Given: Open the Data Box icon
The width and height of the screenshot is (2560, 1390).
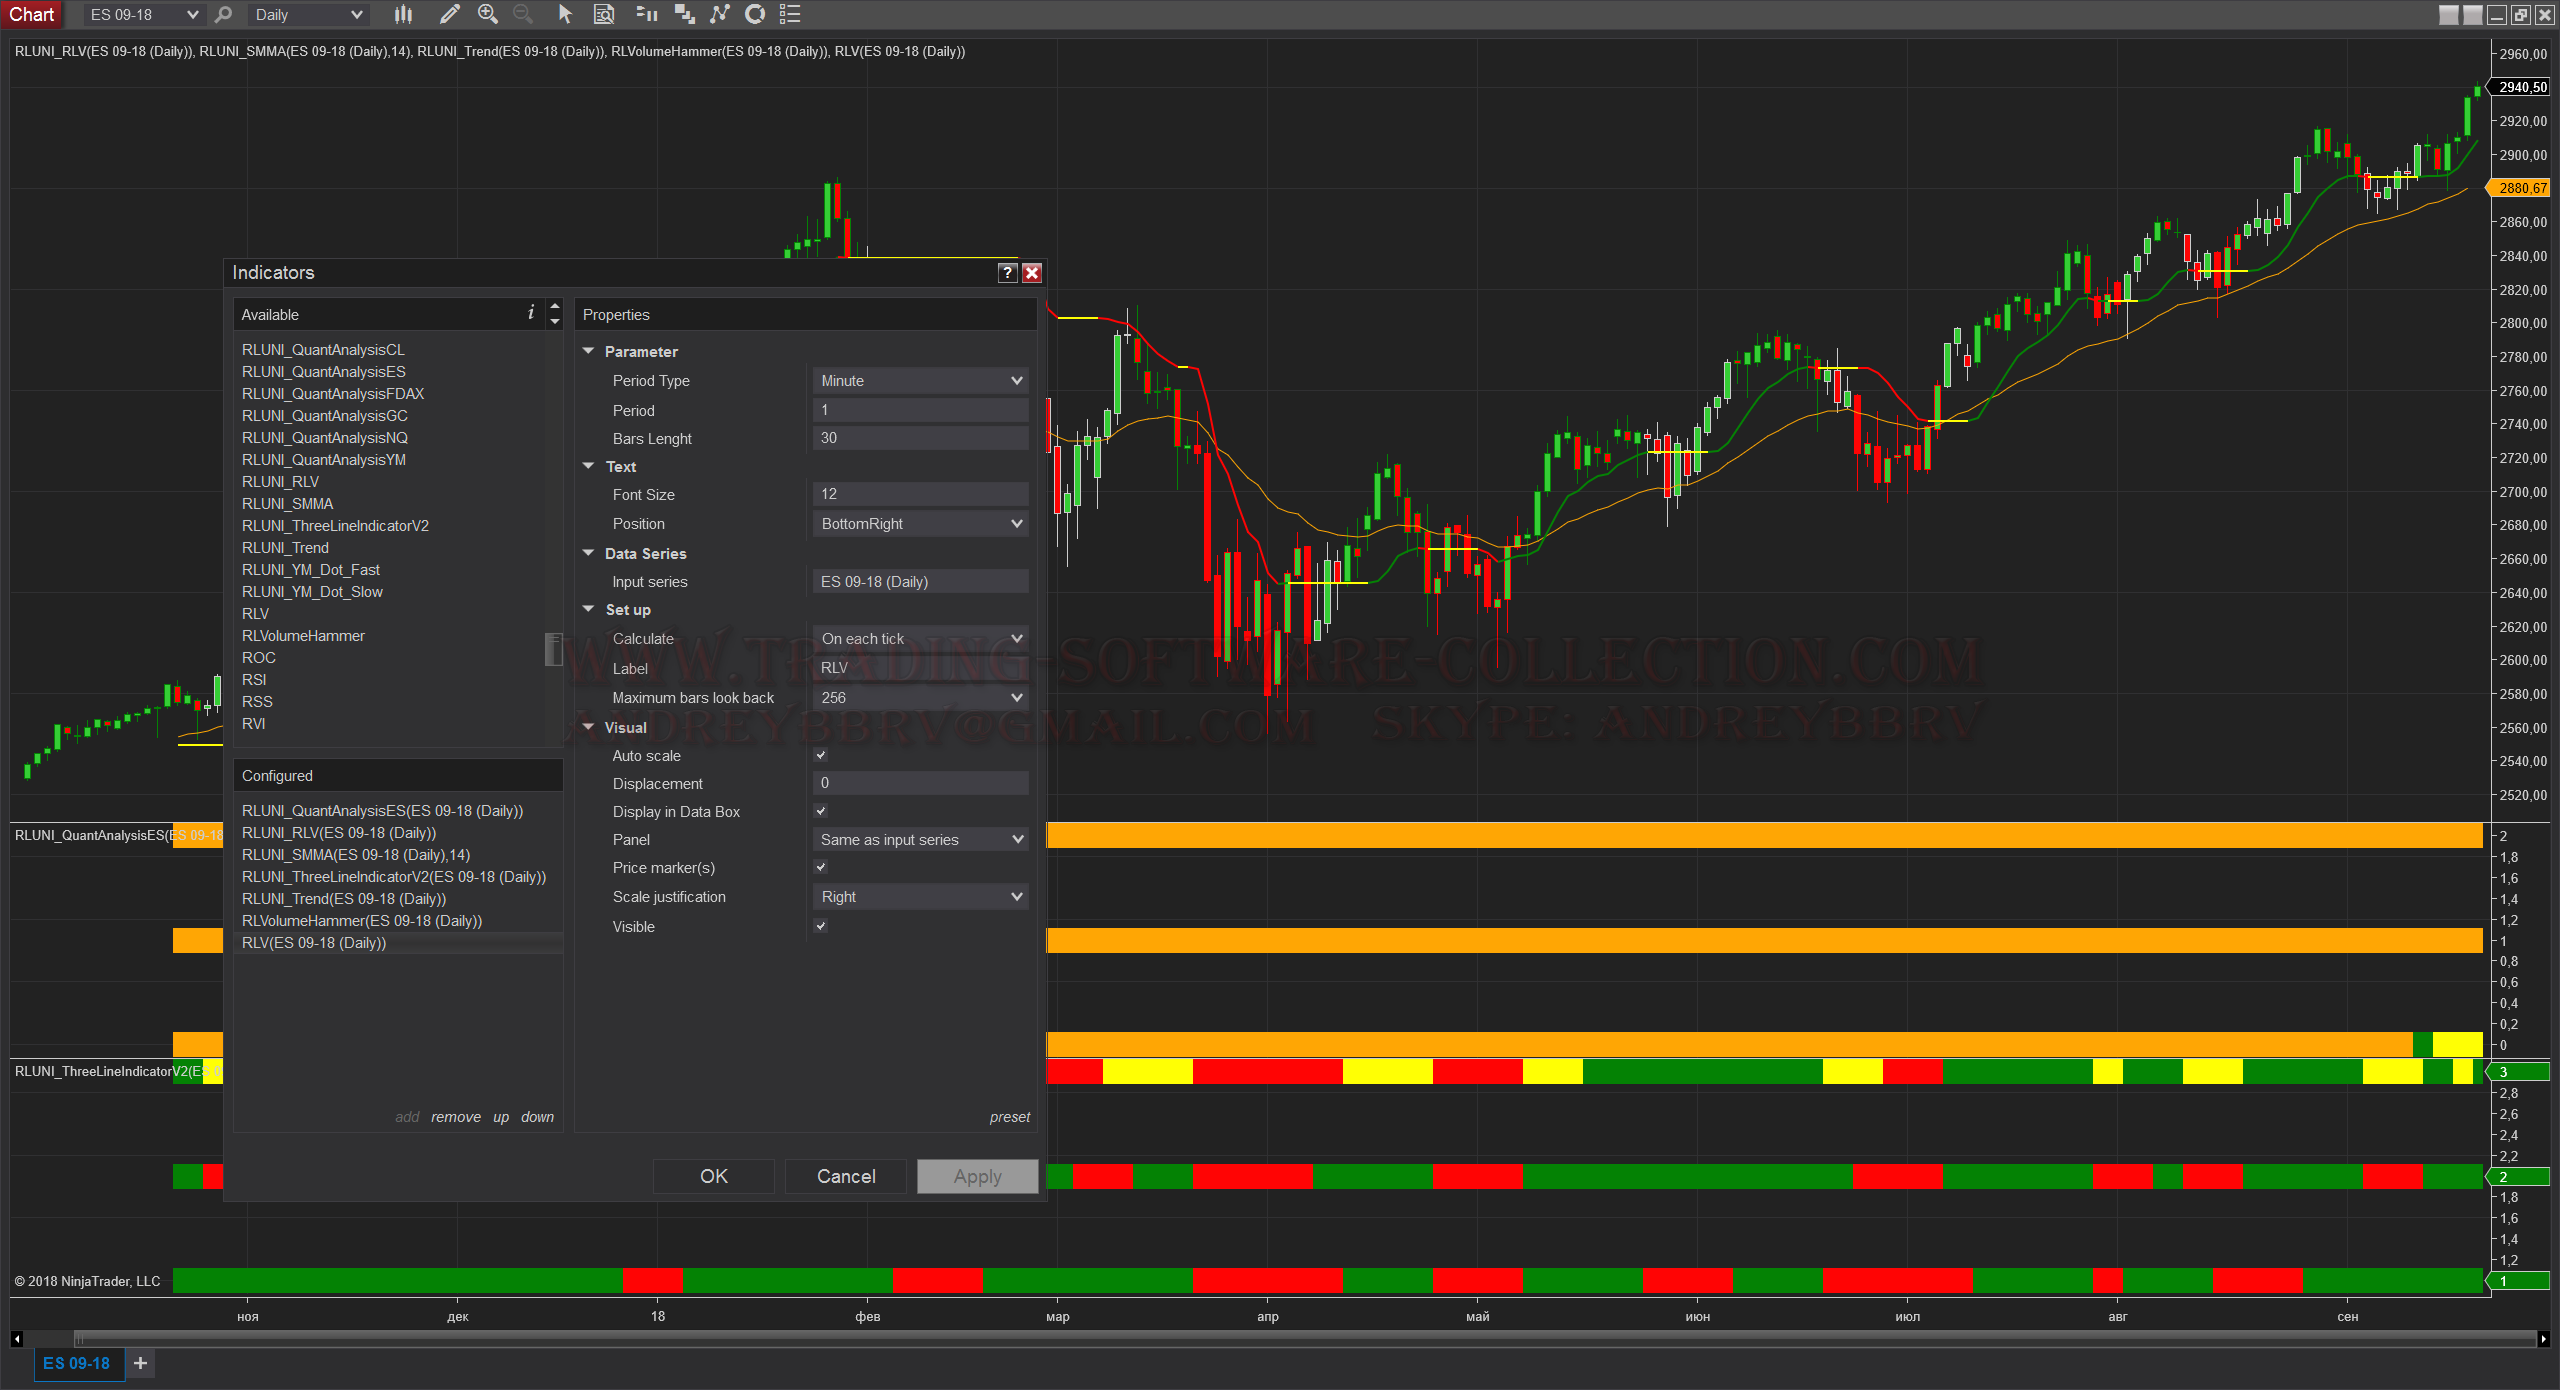Looking at the screenshot, I should pyautogui.click(x=604, y=14).
